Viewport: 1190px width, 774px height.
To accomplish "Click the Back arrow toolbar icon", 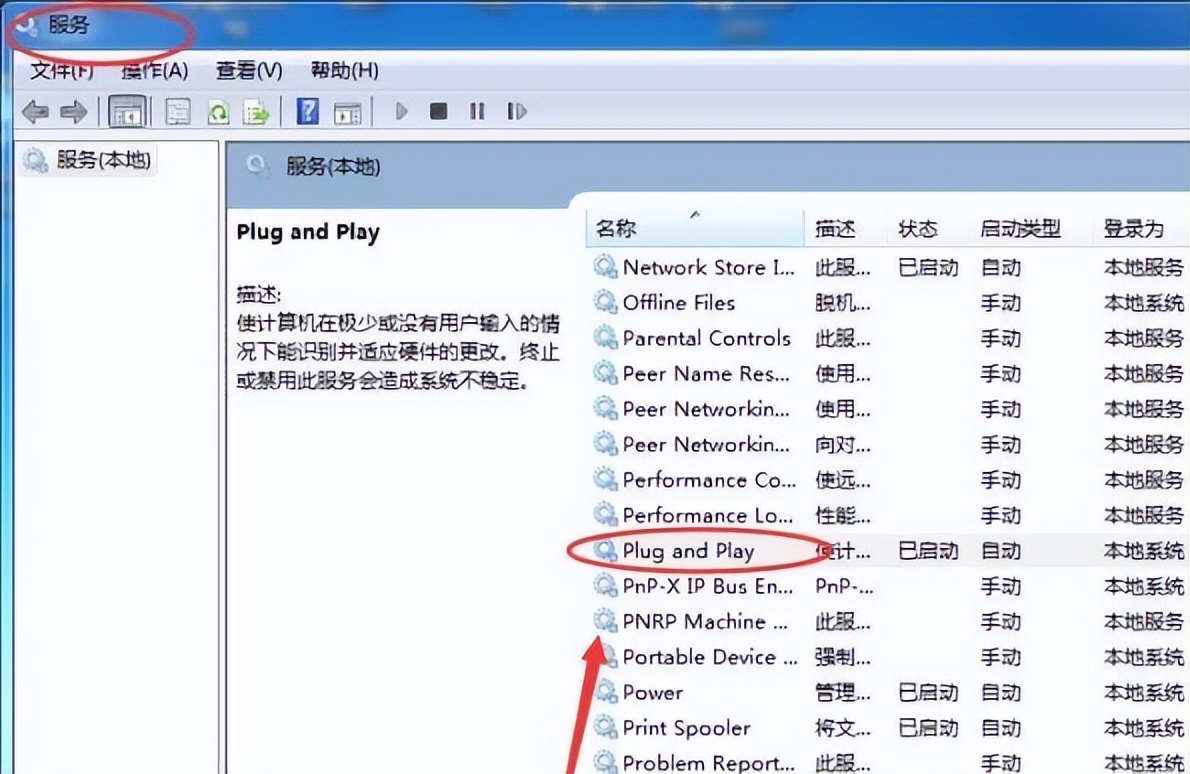I will tap(35, 112).
